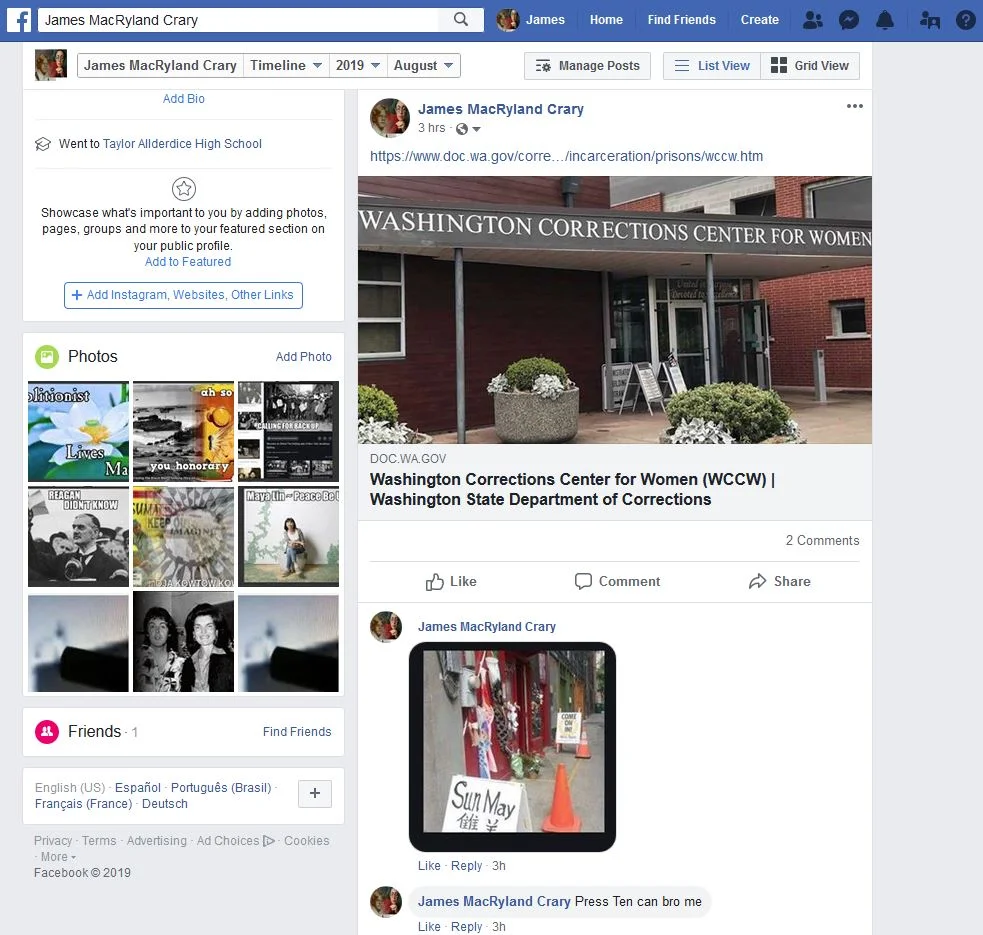This screenshot has width=983, height=935.
Task: Expand the 2019 year dropdown
Action: (x=357, y=65)
